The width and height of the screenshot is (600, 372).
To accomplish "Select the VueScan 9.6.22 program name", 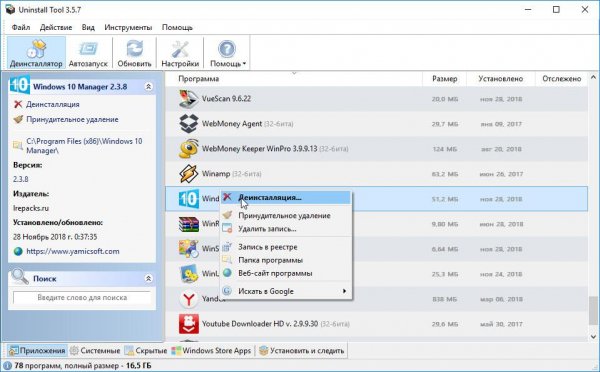I will (x=226, y=99).
